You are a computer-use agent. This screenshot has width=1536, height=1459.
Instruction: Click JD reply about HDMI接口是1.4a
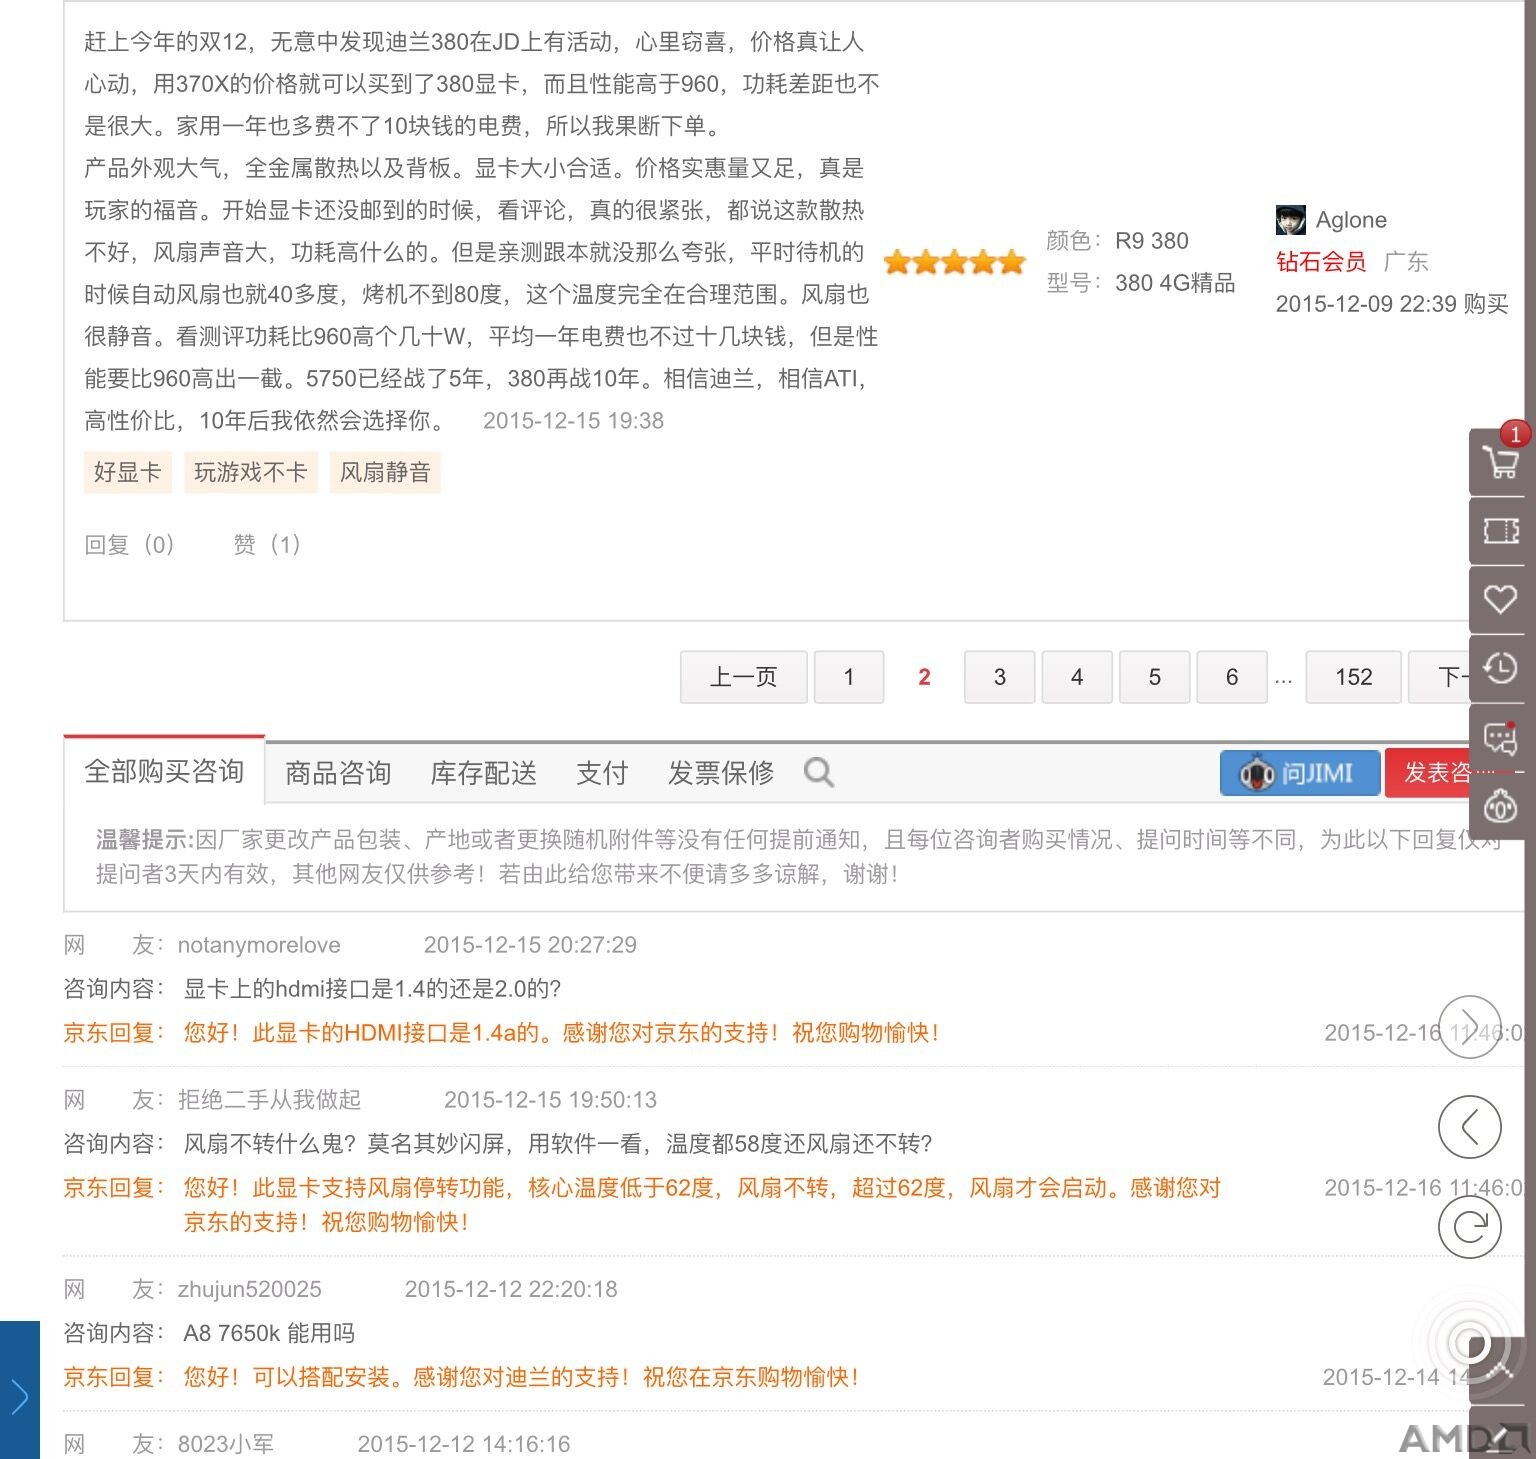[x=561, y=1033]
